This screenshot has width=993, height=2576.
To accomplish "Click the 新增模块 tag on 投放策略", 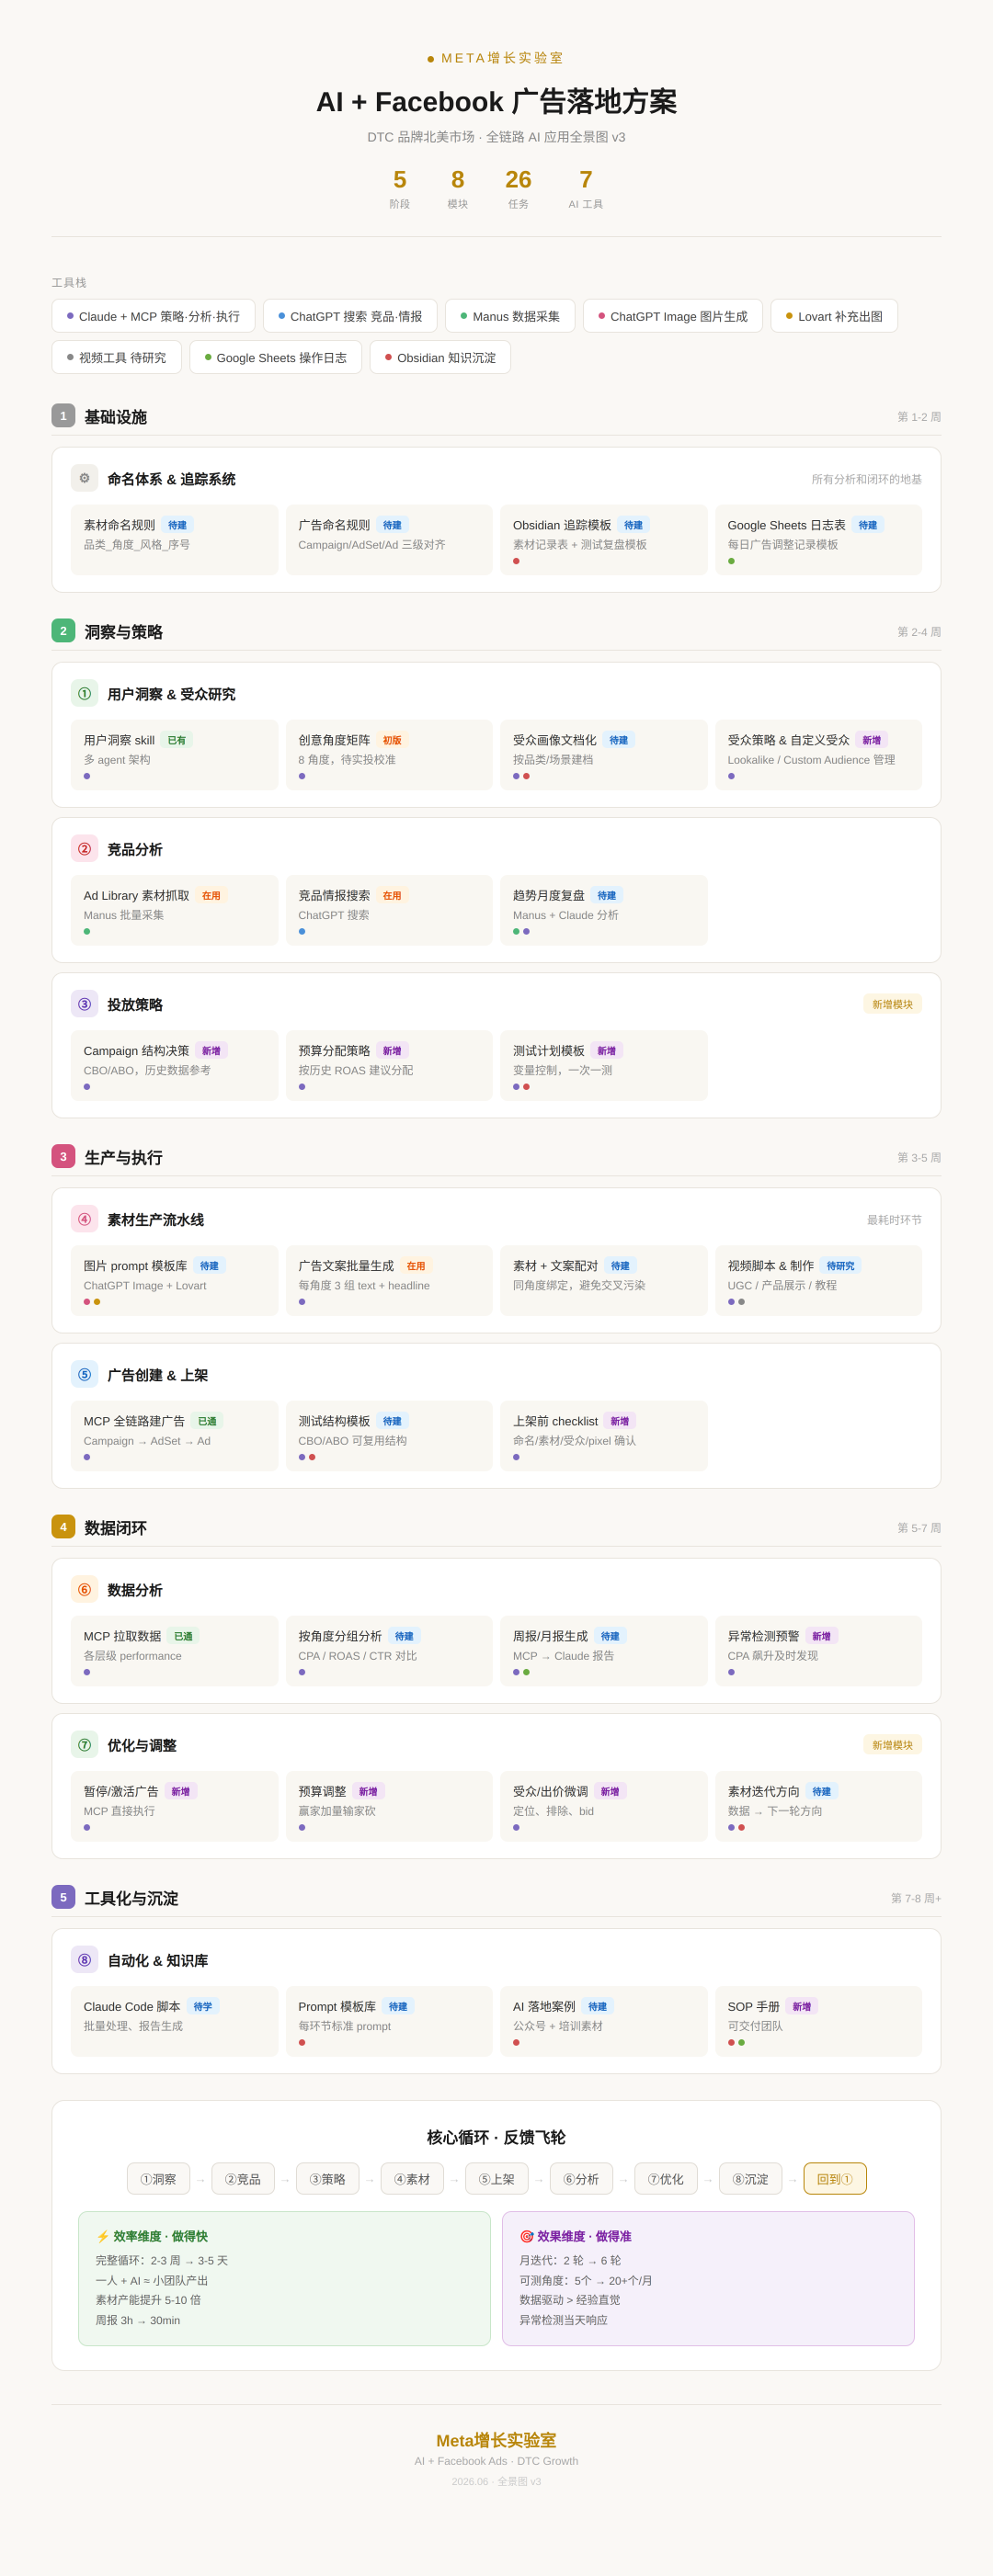I will 892,1003.
